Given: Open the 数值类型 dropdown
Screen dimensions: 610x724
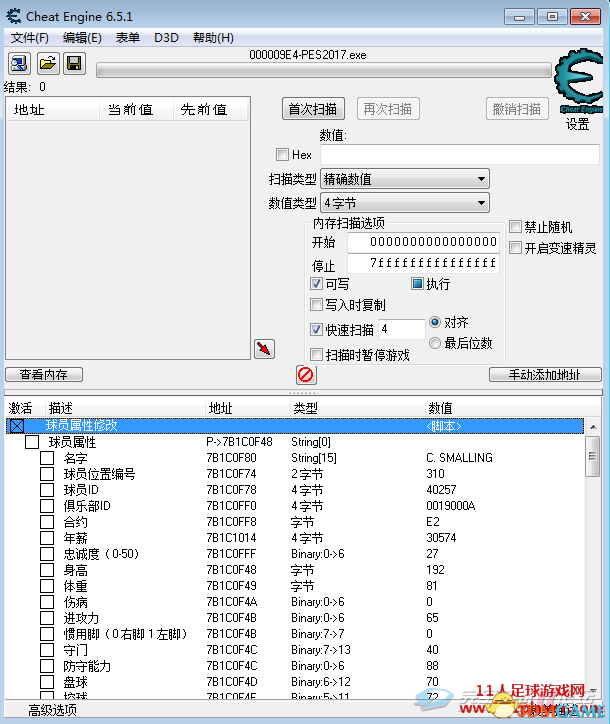Looking at the screenshot, I should point(405,203).
